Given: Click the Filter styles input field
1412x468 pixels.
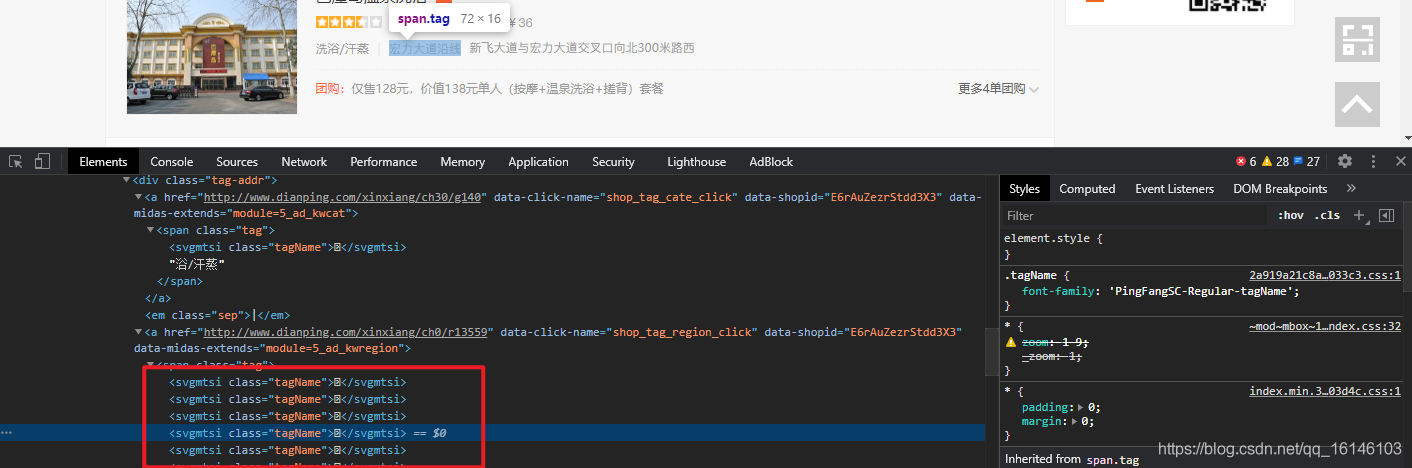Looking at the screenshot, I should 1135,215.
